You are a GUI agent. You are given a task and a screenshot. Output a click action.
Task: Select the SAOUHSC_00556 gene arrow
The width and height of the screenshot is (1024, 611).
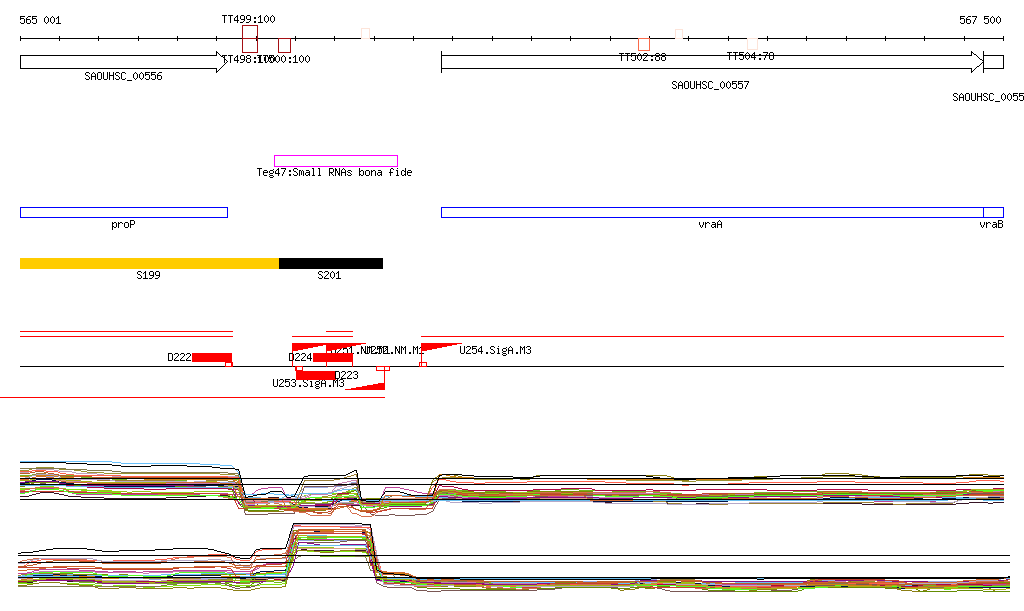point(124,62)
